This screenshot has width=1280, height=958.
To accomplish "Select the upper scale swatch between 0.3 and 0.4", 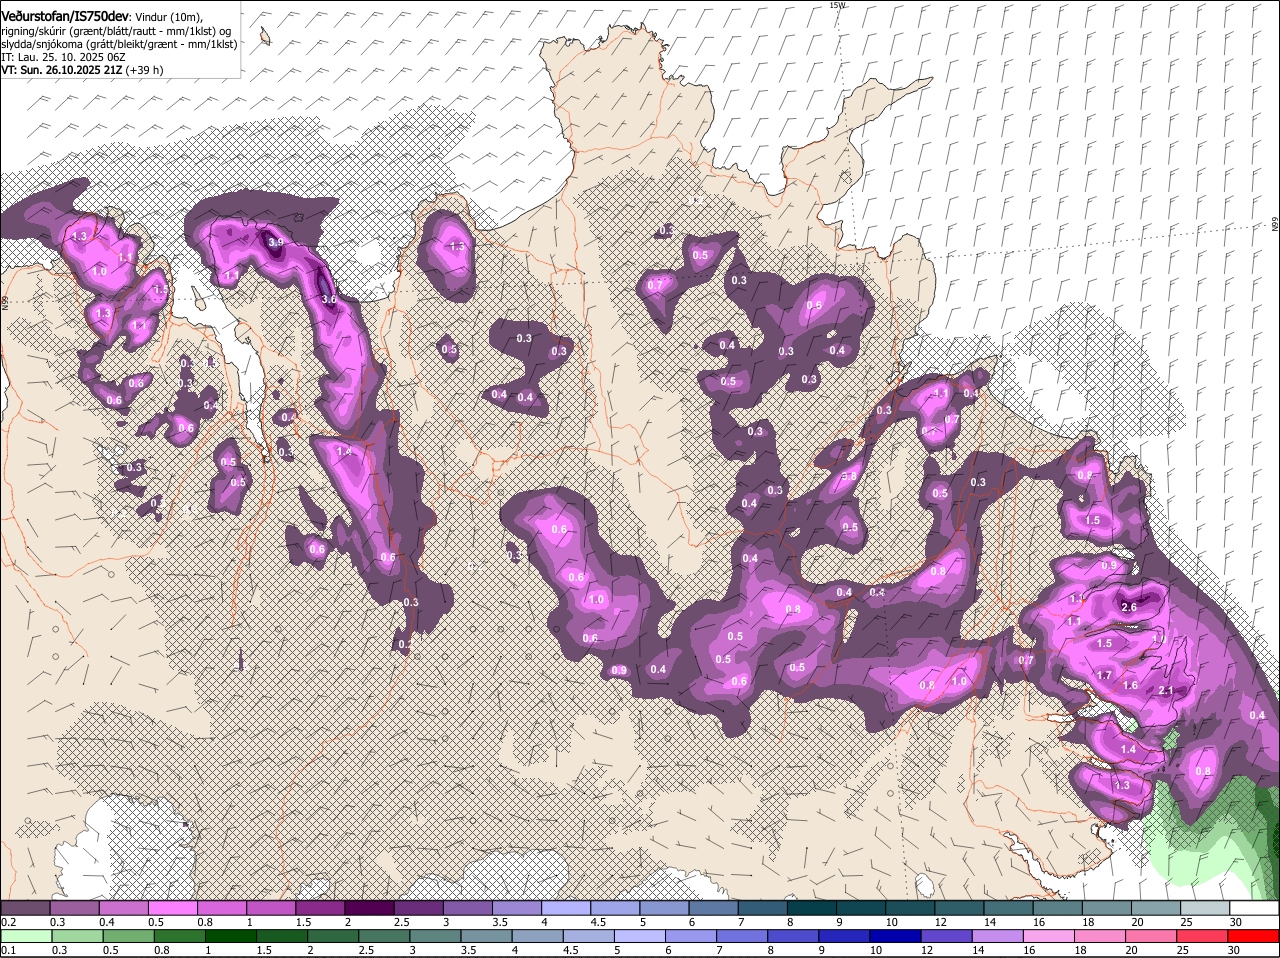I will click(74, 908).
